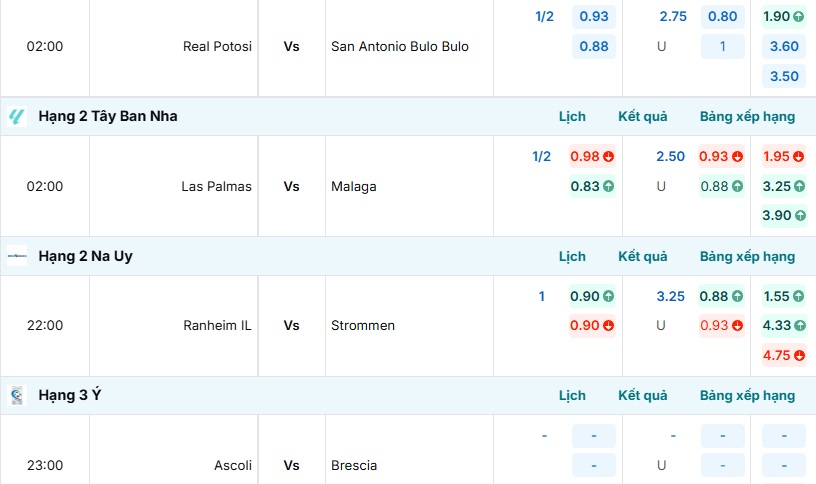
Task: Open Bảng xếp hạng for Hạng 2 Tây Ban Nha
Action: coord(747,117)
